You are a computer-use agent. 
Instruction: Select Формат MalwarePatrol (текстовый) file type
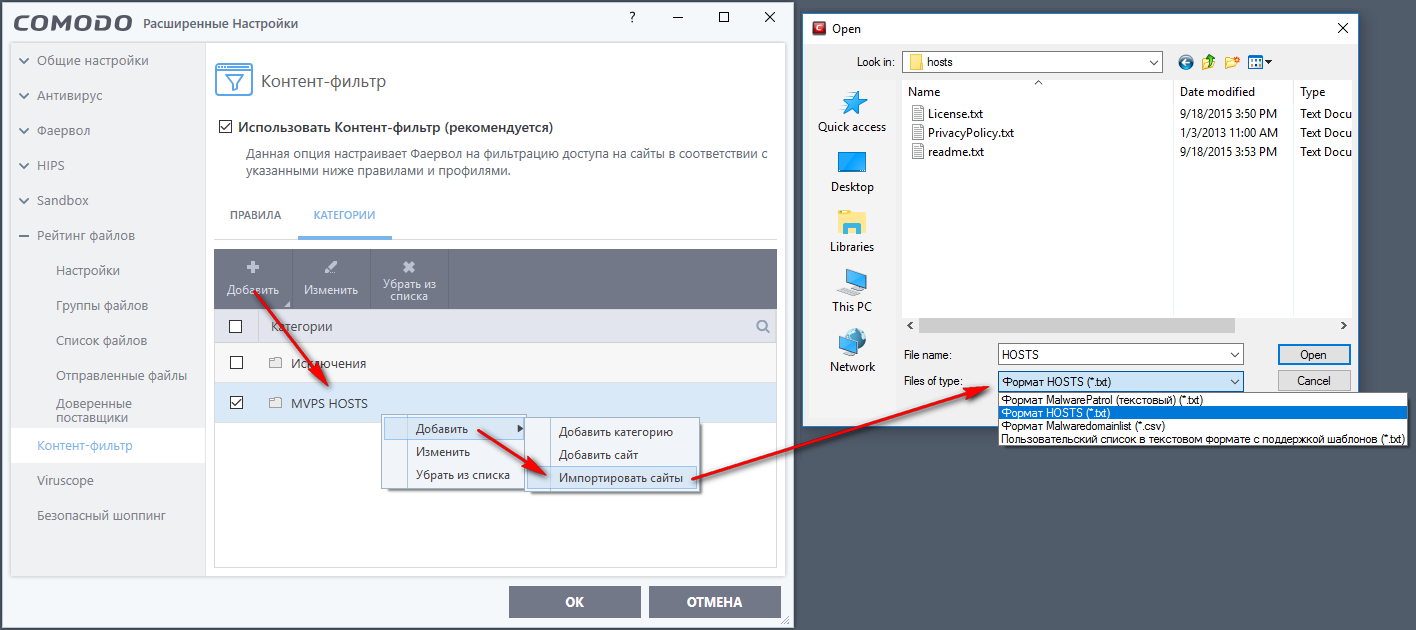[1203, 399]
